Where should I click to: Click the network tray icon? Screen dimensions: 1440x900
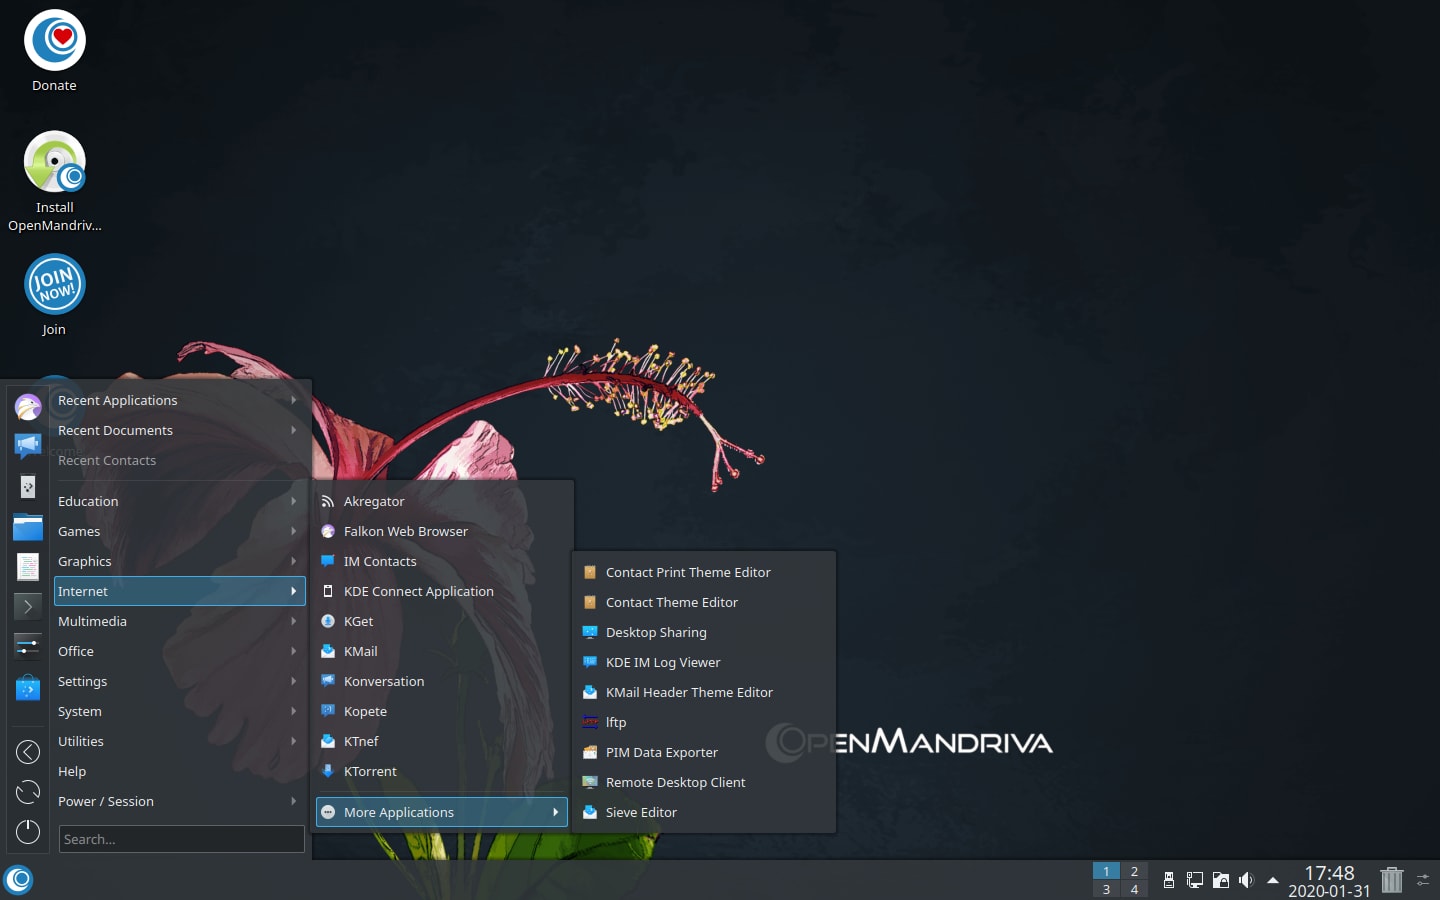[x=1194, y=880]
